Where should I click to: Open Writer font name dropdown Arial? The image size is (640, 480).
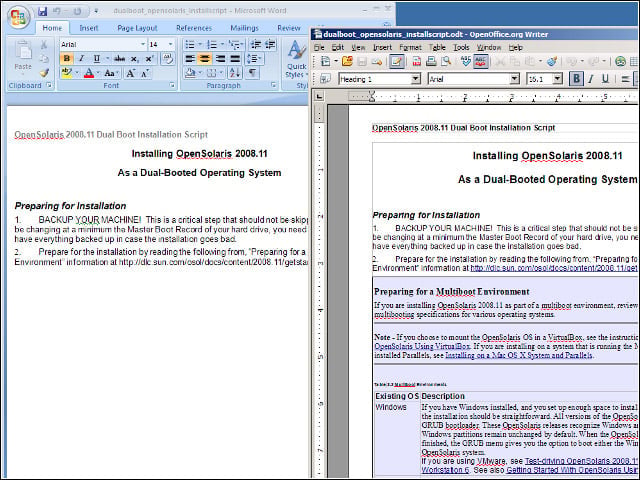pyautogui.click(x=515, y=79)
